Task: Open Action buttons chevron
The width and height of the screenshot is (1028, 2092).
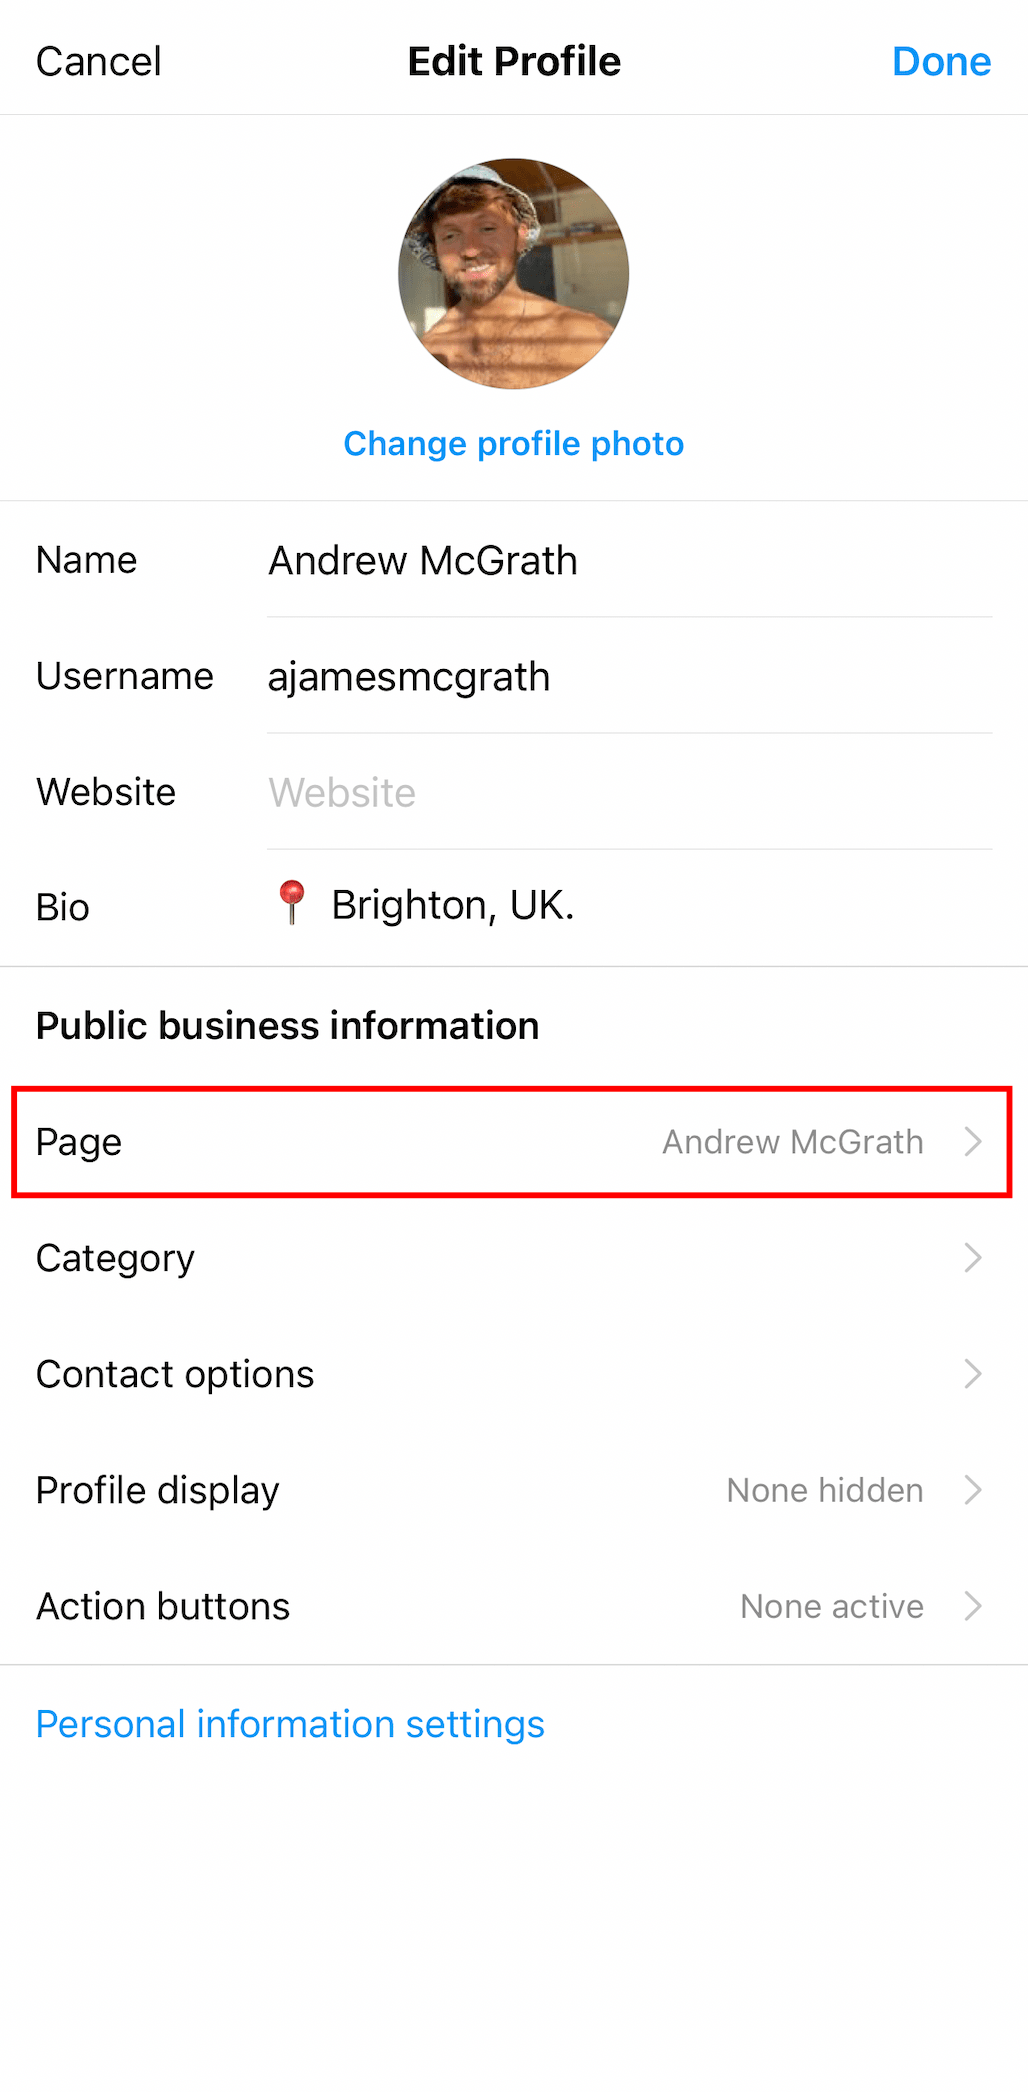Action: pos(973,1606)
